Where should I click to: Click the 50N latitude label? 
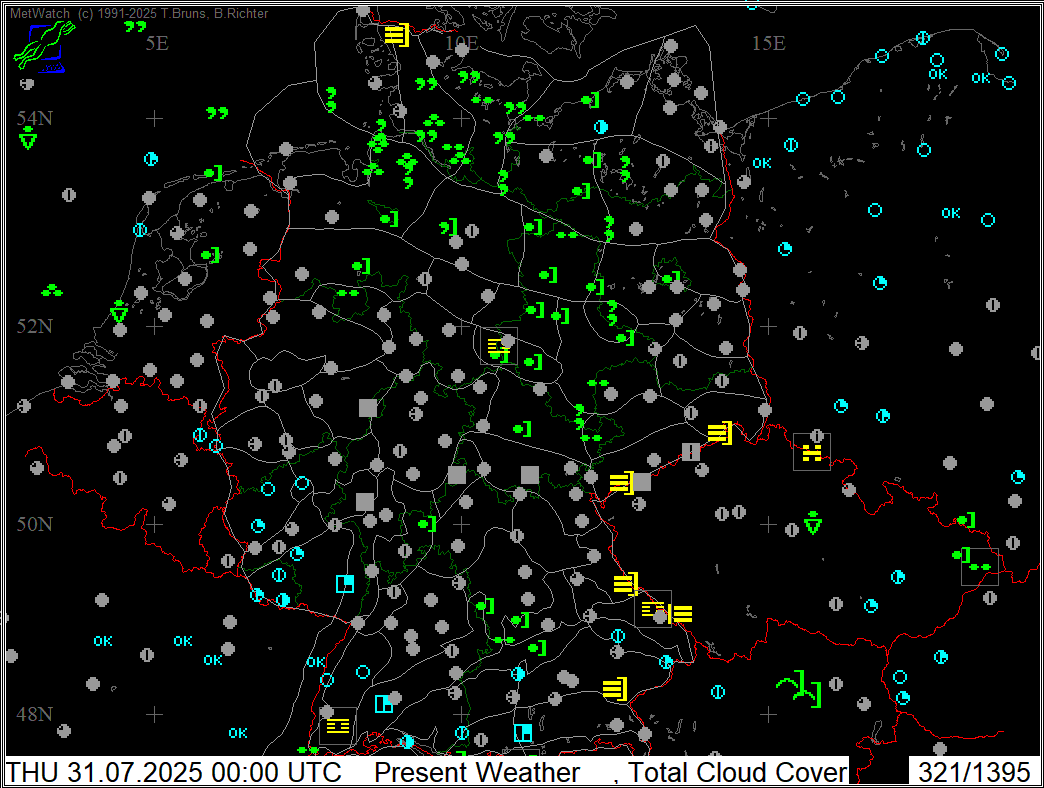[x=35, y=524]
